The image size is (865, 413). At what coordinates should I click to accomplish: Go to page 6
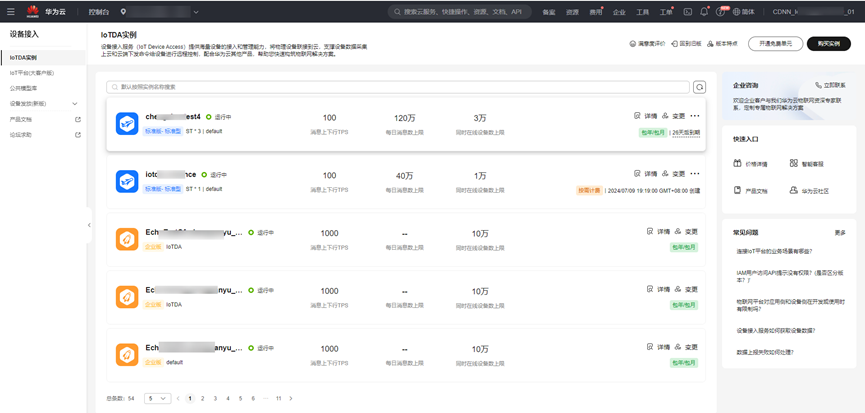[253, 398]
